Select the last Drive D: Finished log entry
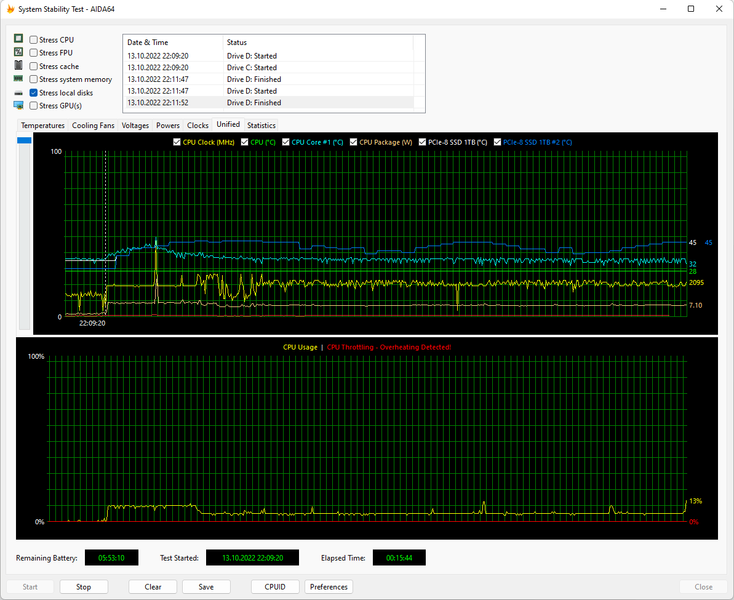Image resolution: width=734 pixels, height=600 pixels. pos(253,102)
